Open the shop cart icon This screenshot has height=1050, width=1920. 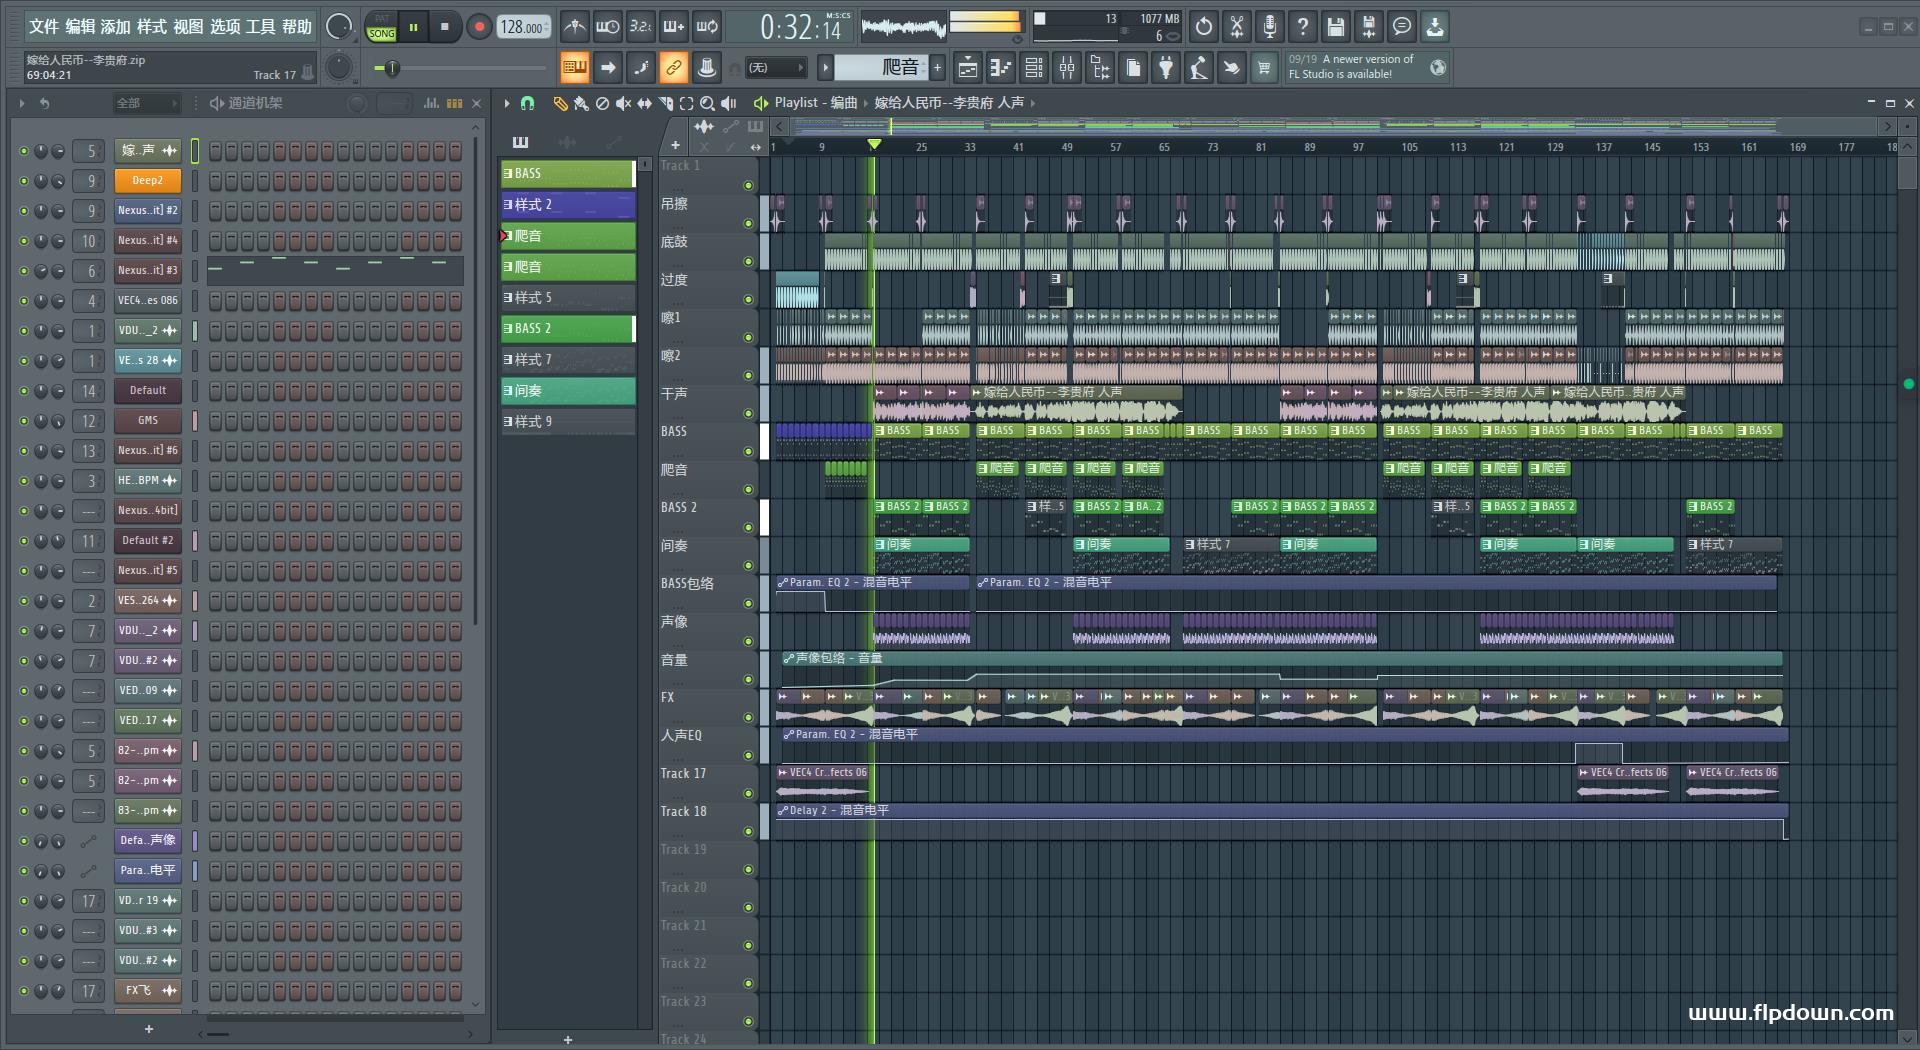(1265, 67)
